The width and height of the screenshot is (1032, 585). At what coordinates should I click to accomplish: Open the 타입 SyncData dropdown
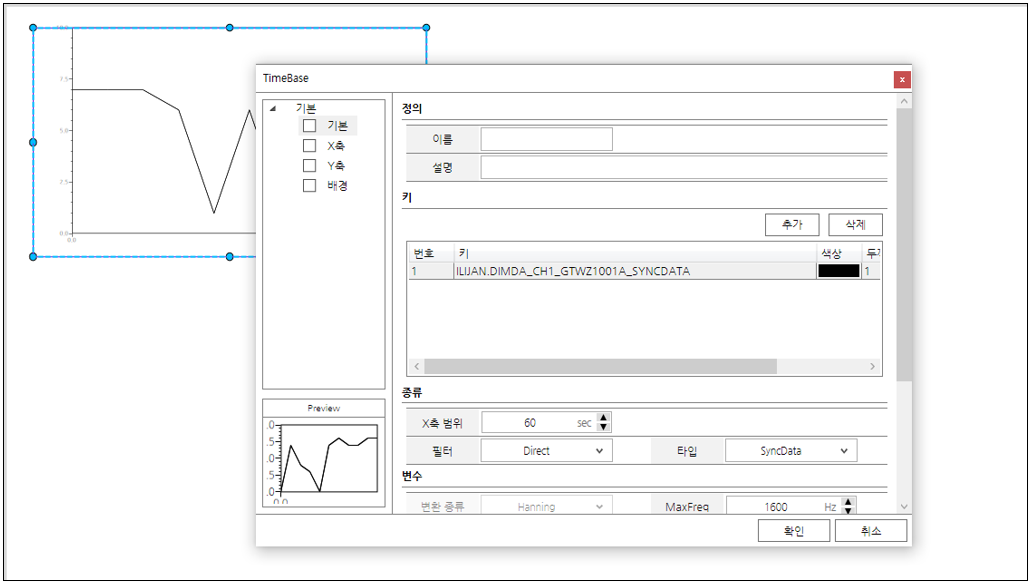[790, 451]
